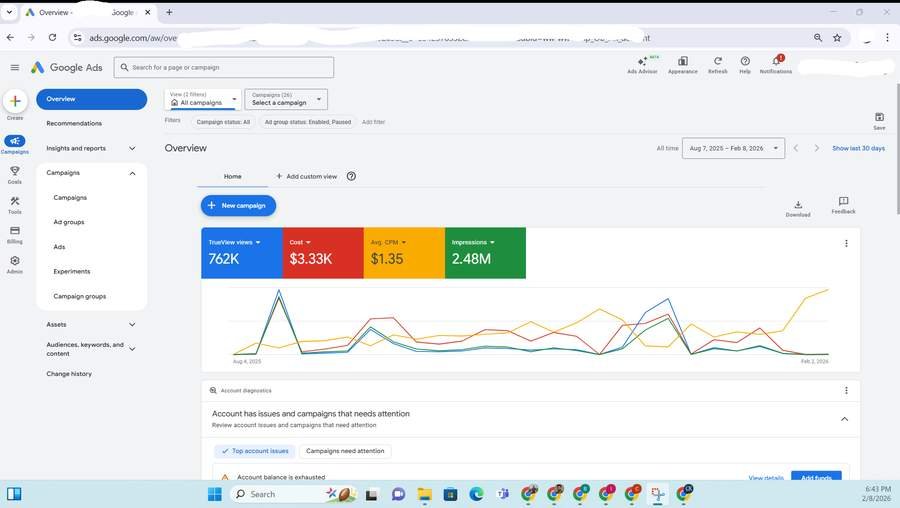Save the current view
Image resolution: width=900 pixels, height=508 pixels.
click(879, 121)
